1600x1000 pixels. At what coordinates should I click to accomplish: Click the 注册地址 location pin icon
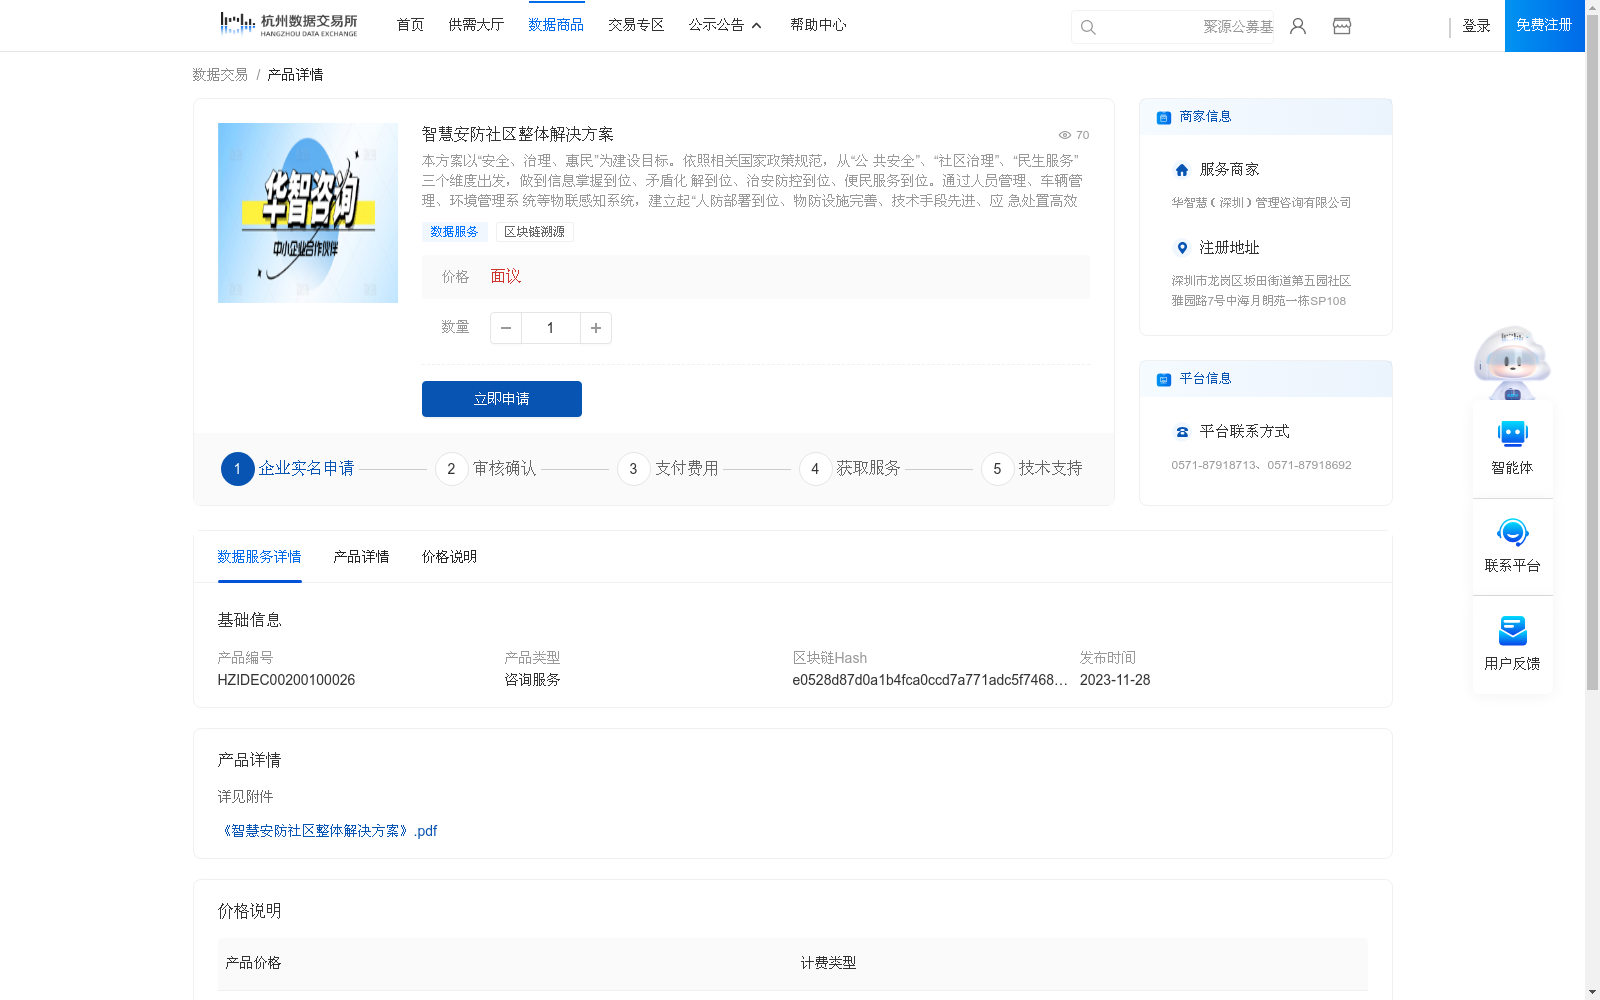tap(1182, 248)
